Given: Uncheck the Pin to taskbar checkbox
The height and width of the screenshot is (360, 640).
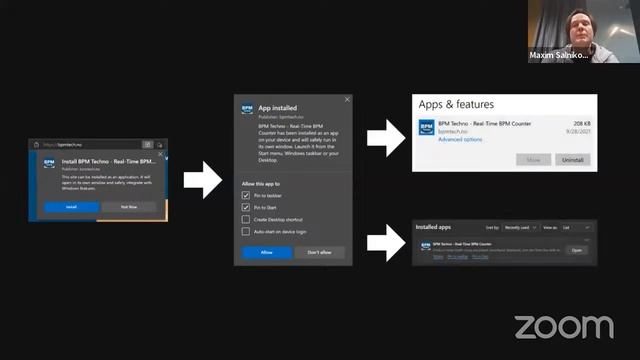Looking at the screenshot, I should [246, 196].
